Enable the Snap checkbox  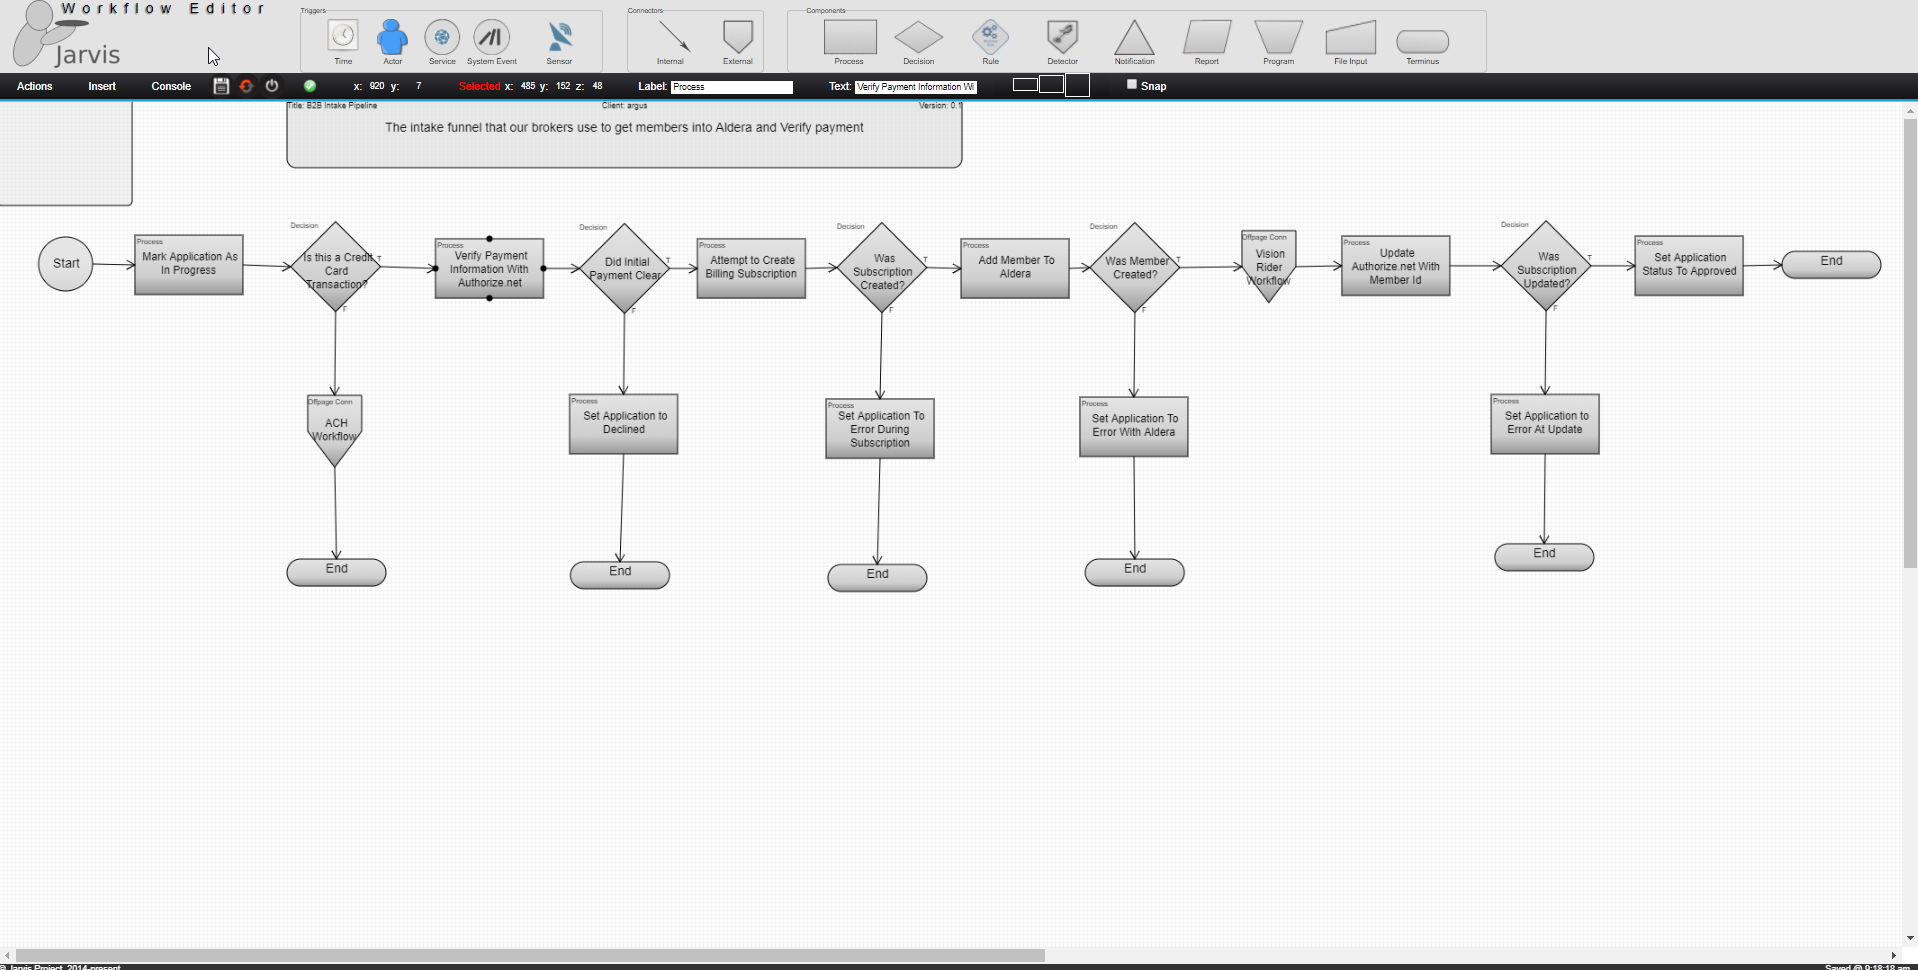[1132, 85]
